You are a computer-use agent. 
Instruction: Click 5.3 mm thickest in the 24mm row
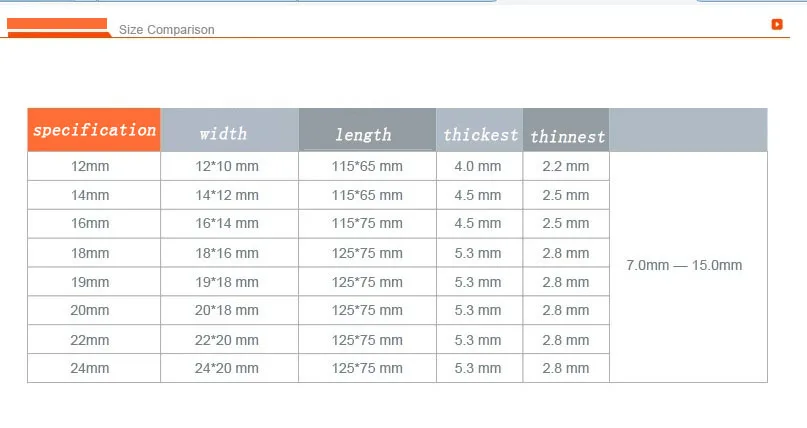click(x=478, y=368)
